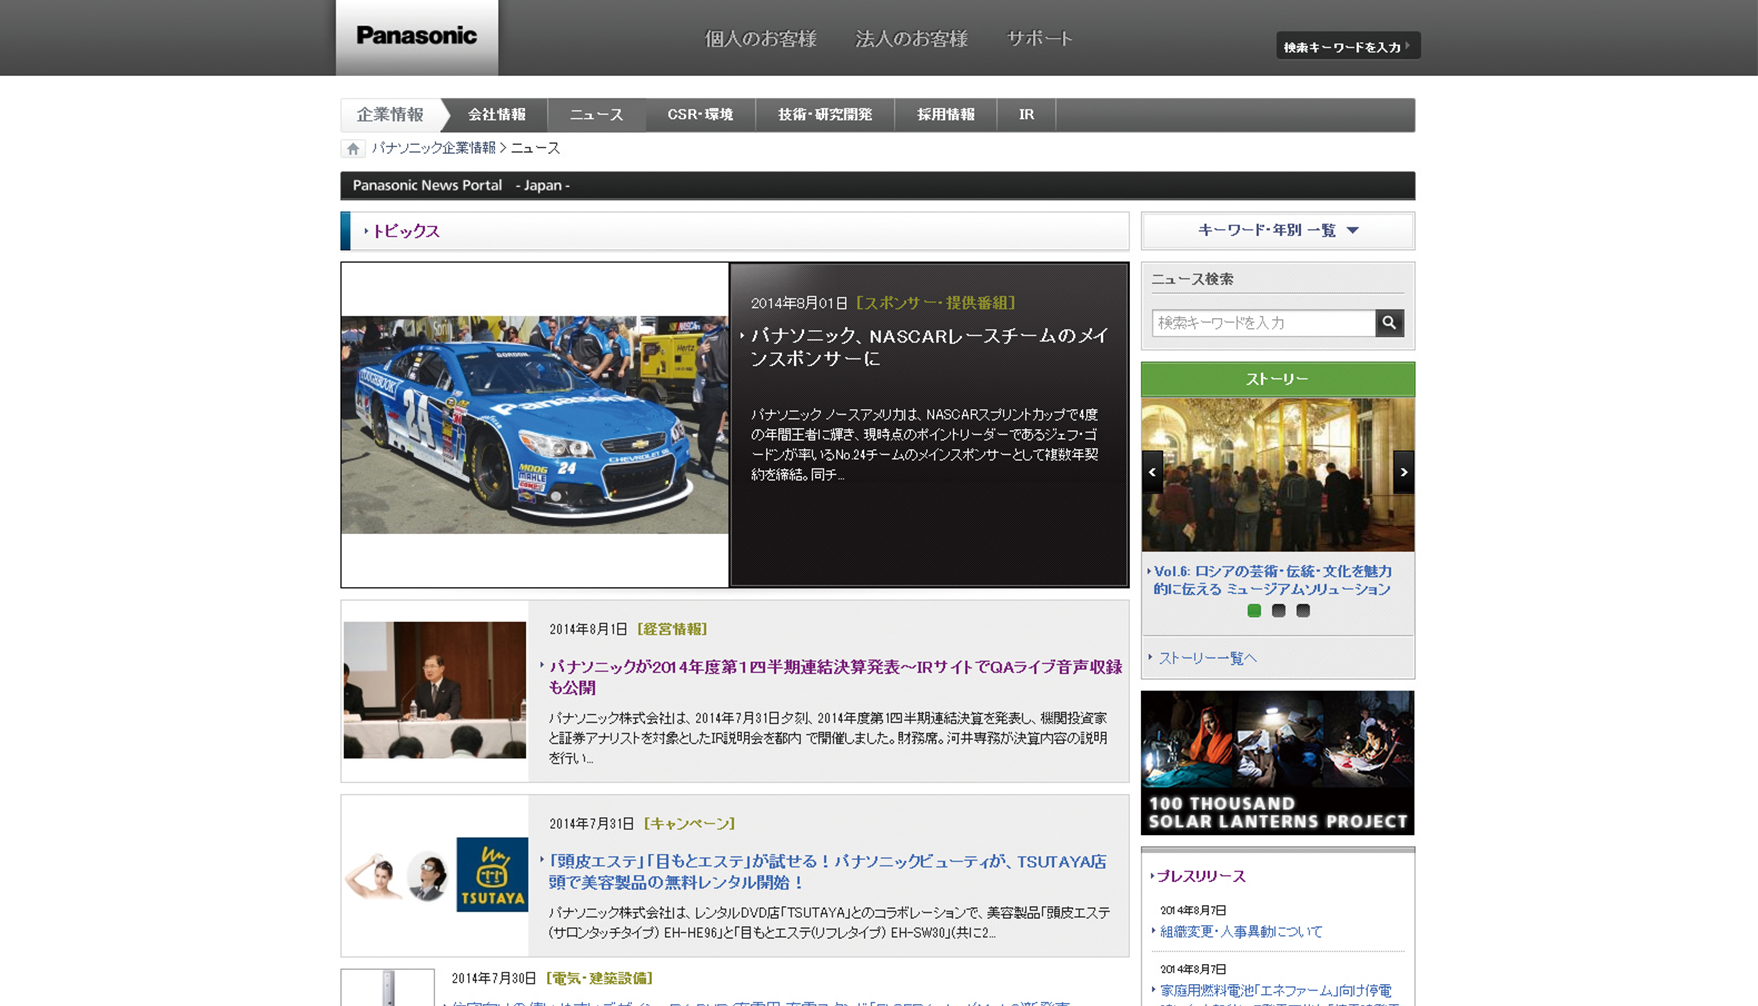Screen dimensions: 1758x1006
Task: Click キャンペーン category tag
Action: point(690,824)
